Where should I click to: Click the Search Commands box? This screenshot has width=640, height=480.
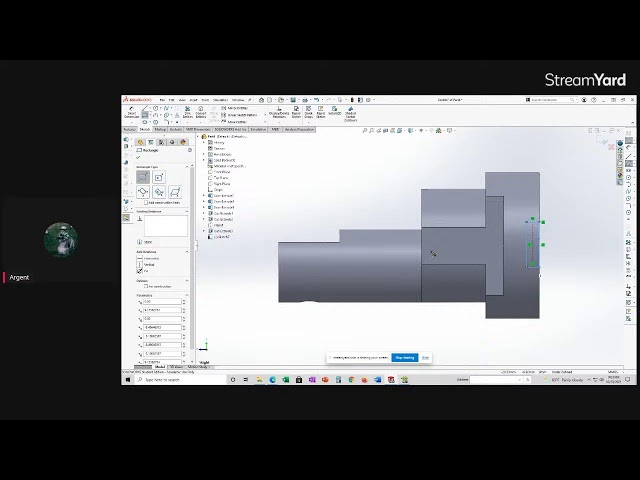coord(550,100)
